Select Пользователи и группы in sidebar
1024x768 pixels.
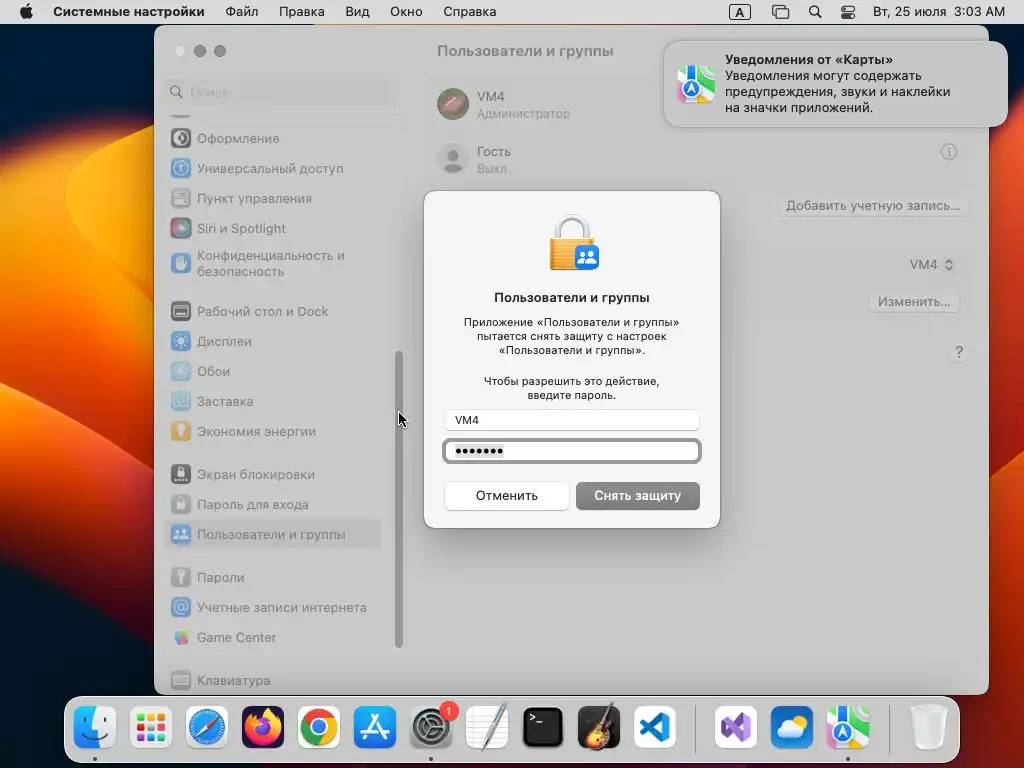point(274,535)
